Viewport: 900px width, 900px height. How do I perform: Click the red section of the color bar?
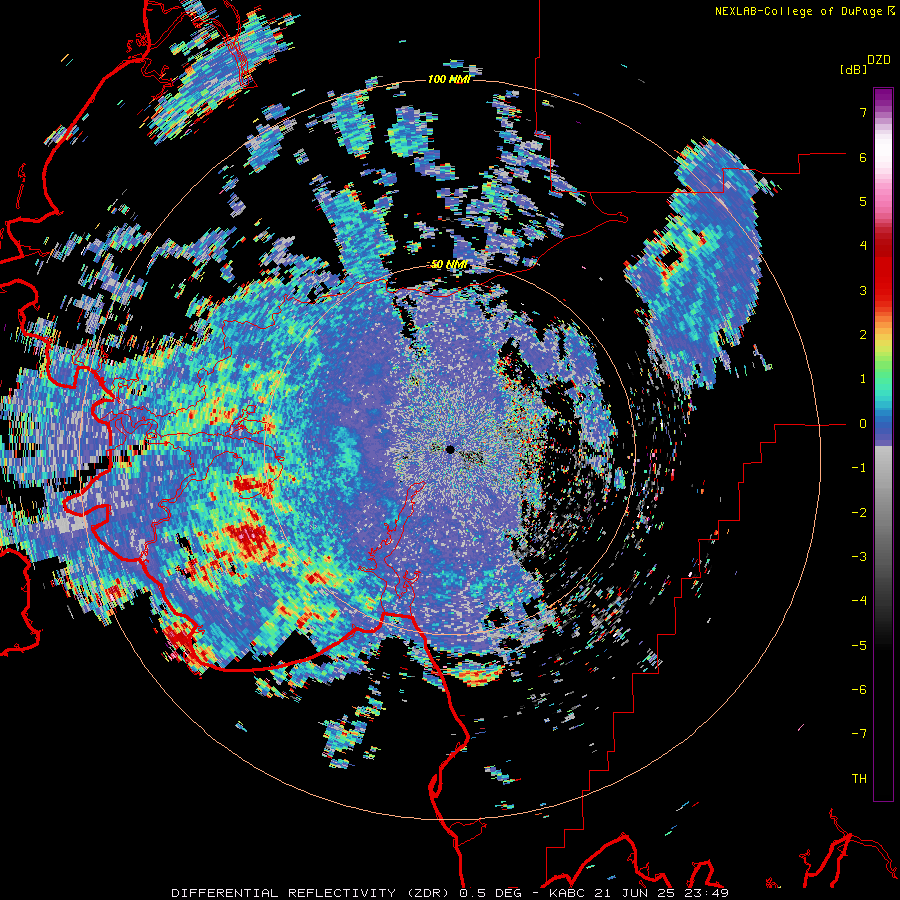coord(883,273)
